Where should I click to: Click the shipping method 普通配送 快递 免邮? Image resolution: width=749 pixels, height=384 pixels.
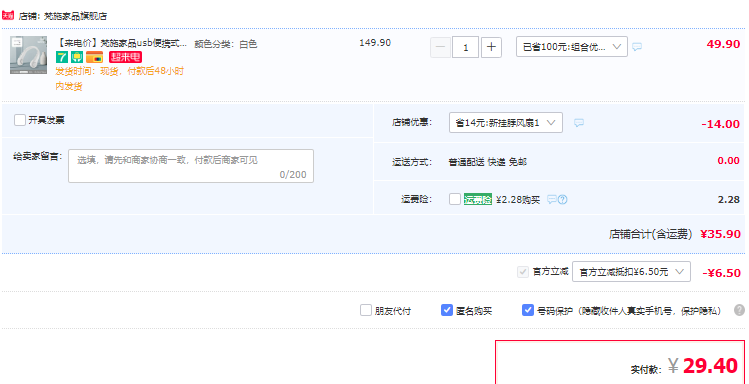(488, 162)
